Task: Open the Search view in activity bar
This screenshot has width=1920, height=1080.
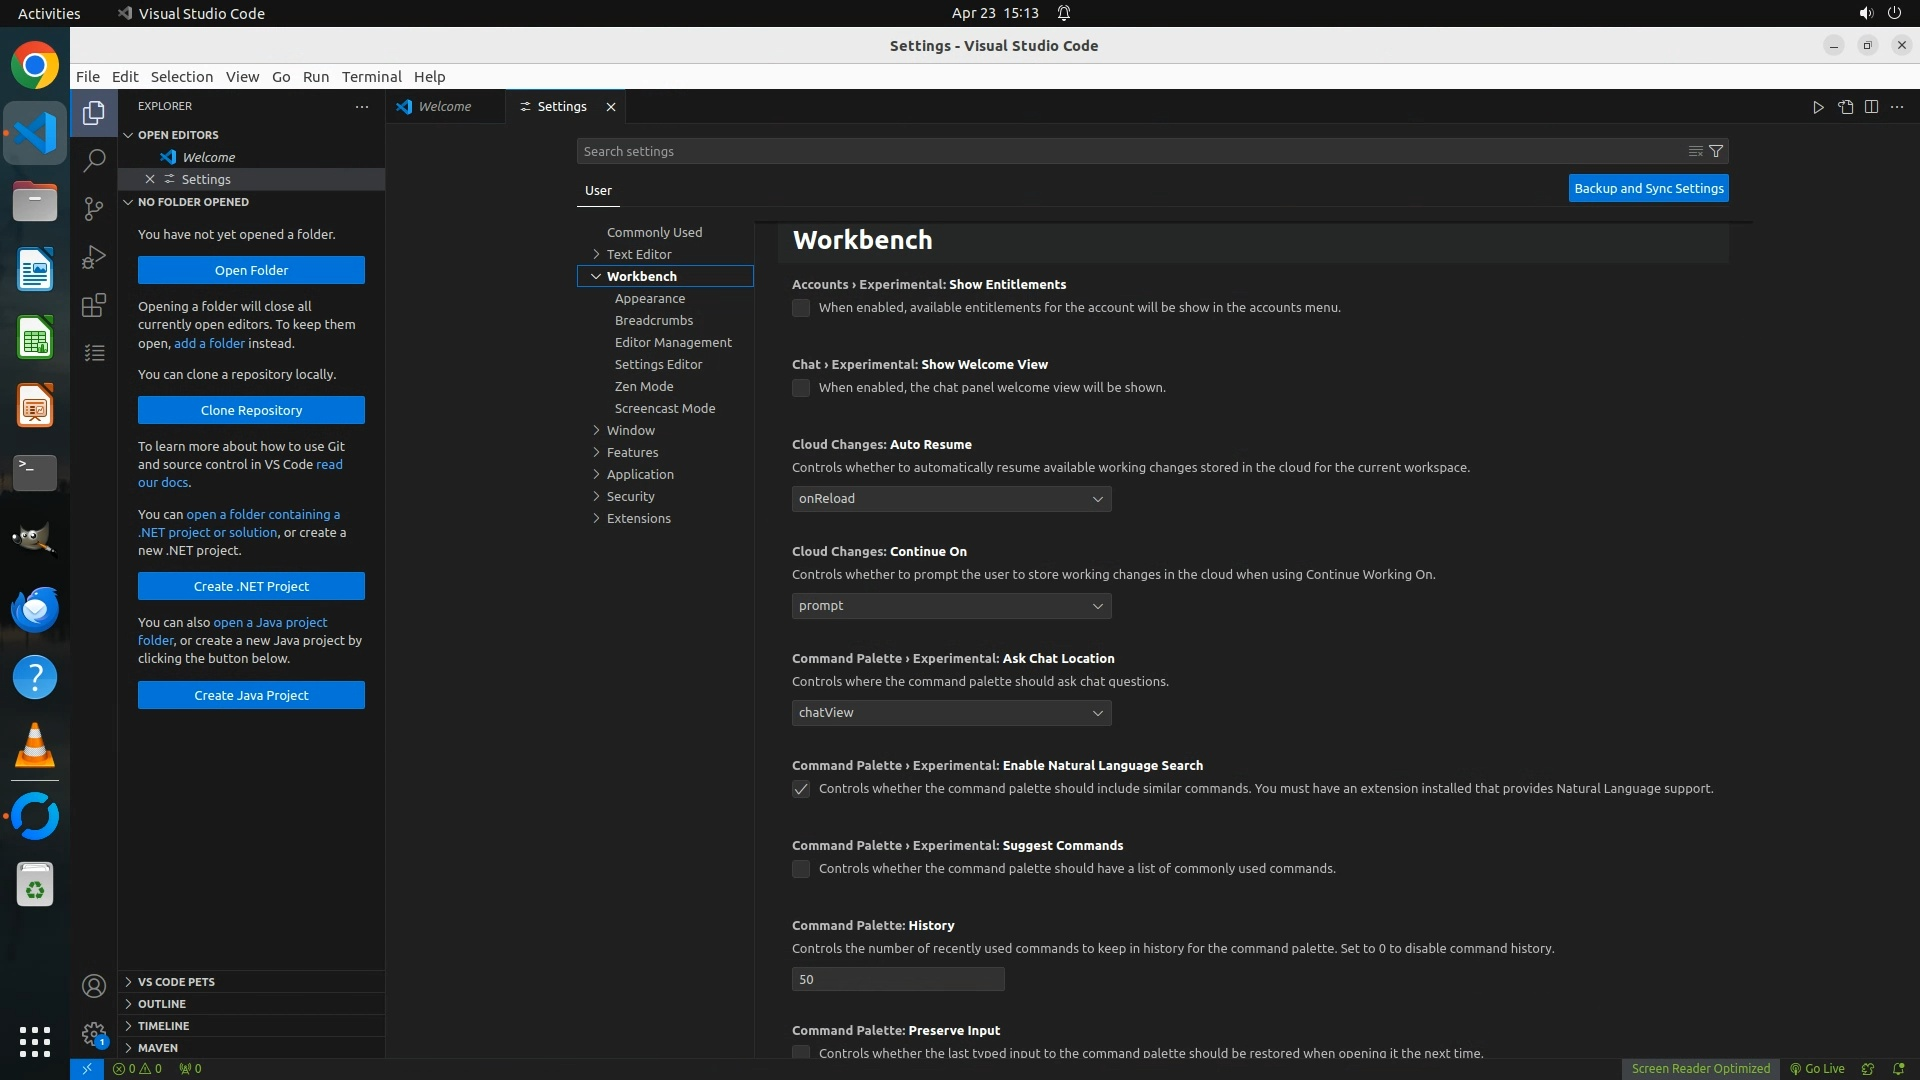Action: (x=94, y=160)
